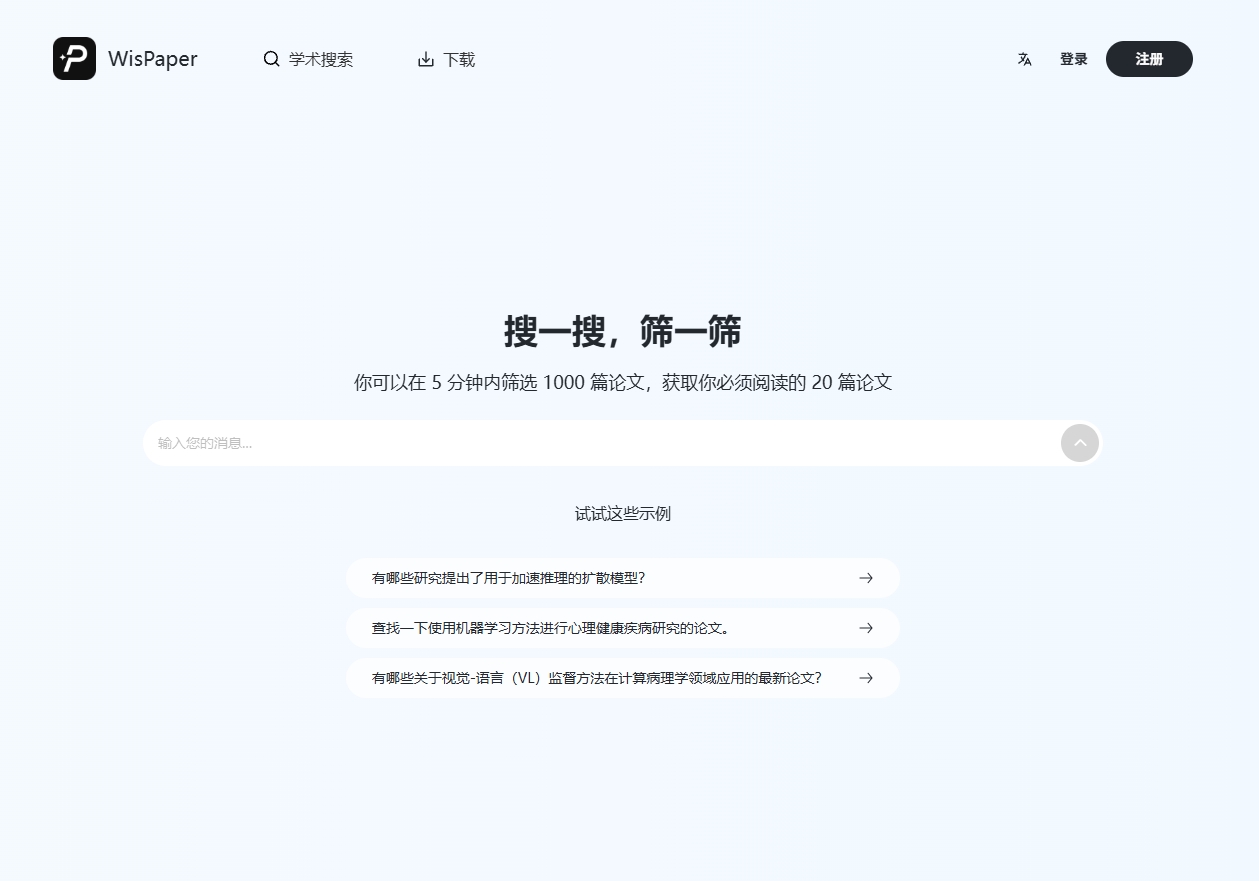Click the WisPaper brand text
1259x881 pixels.
(x=152, y=59)
